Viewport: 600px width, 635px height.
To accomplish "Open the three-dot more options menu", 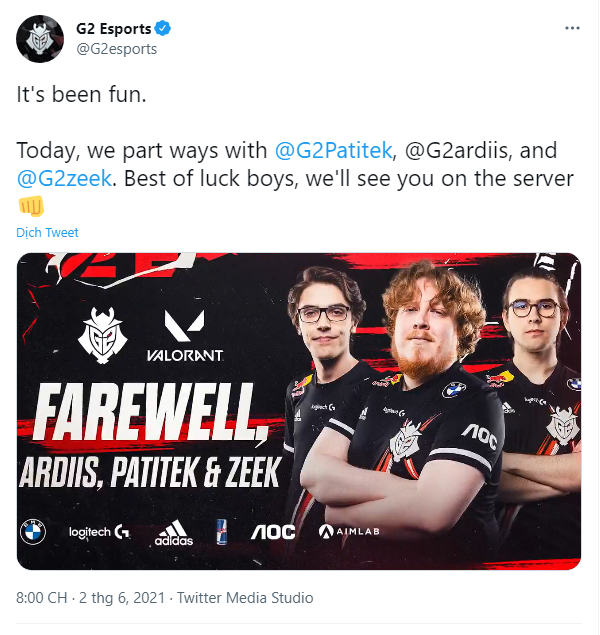I will coord(572,28).
